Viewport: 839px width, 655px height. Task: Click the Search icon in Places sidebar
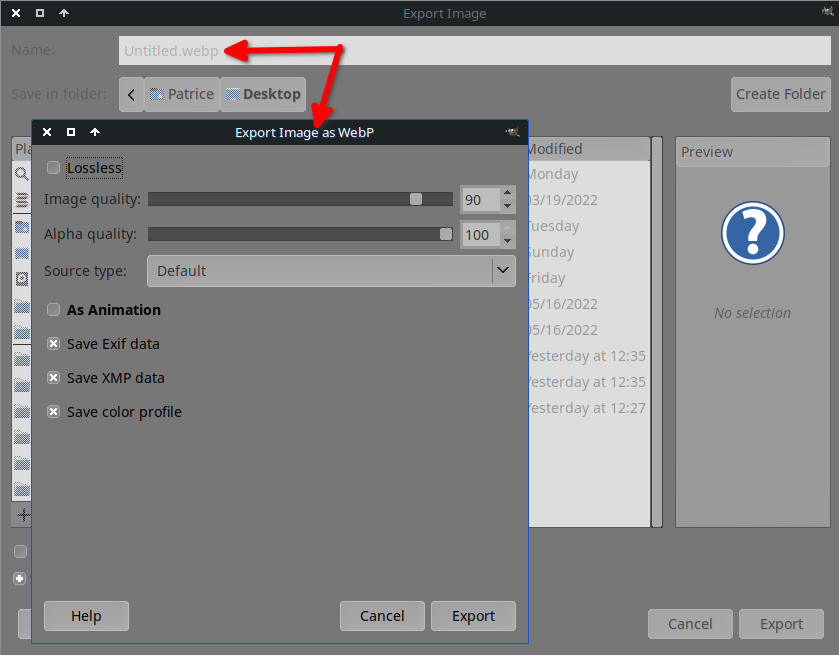pos(21,174)
